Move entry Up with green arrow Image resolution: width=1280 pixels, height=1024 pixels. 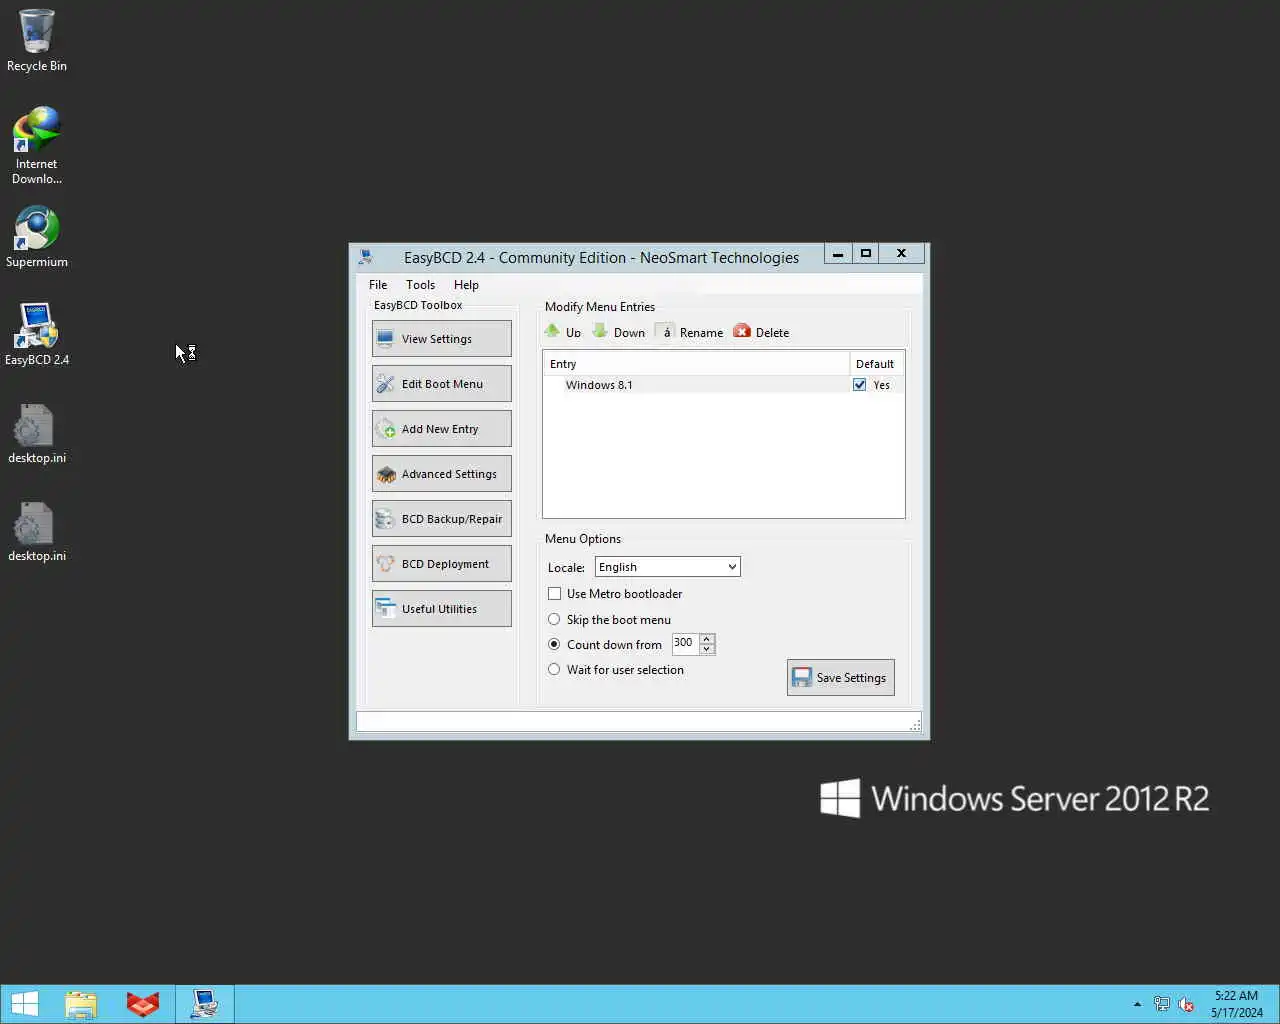[562, 332]
